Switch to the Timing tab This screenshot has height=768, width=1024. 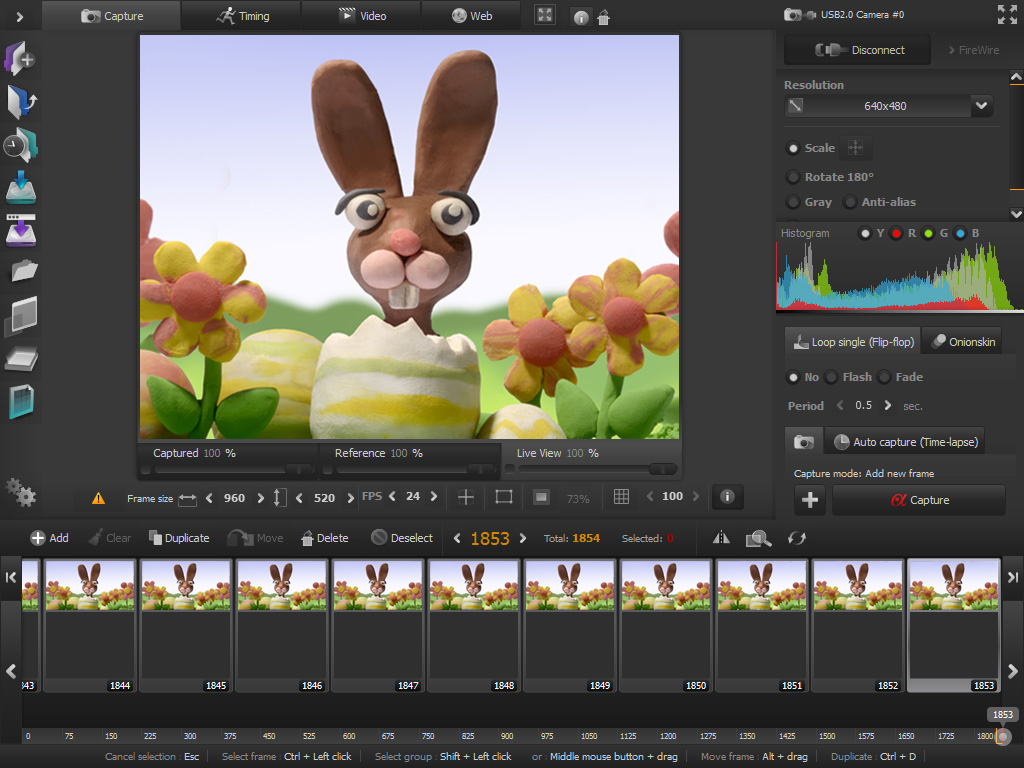click(241, 16)
